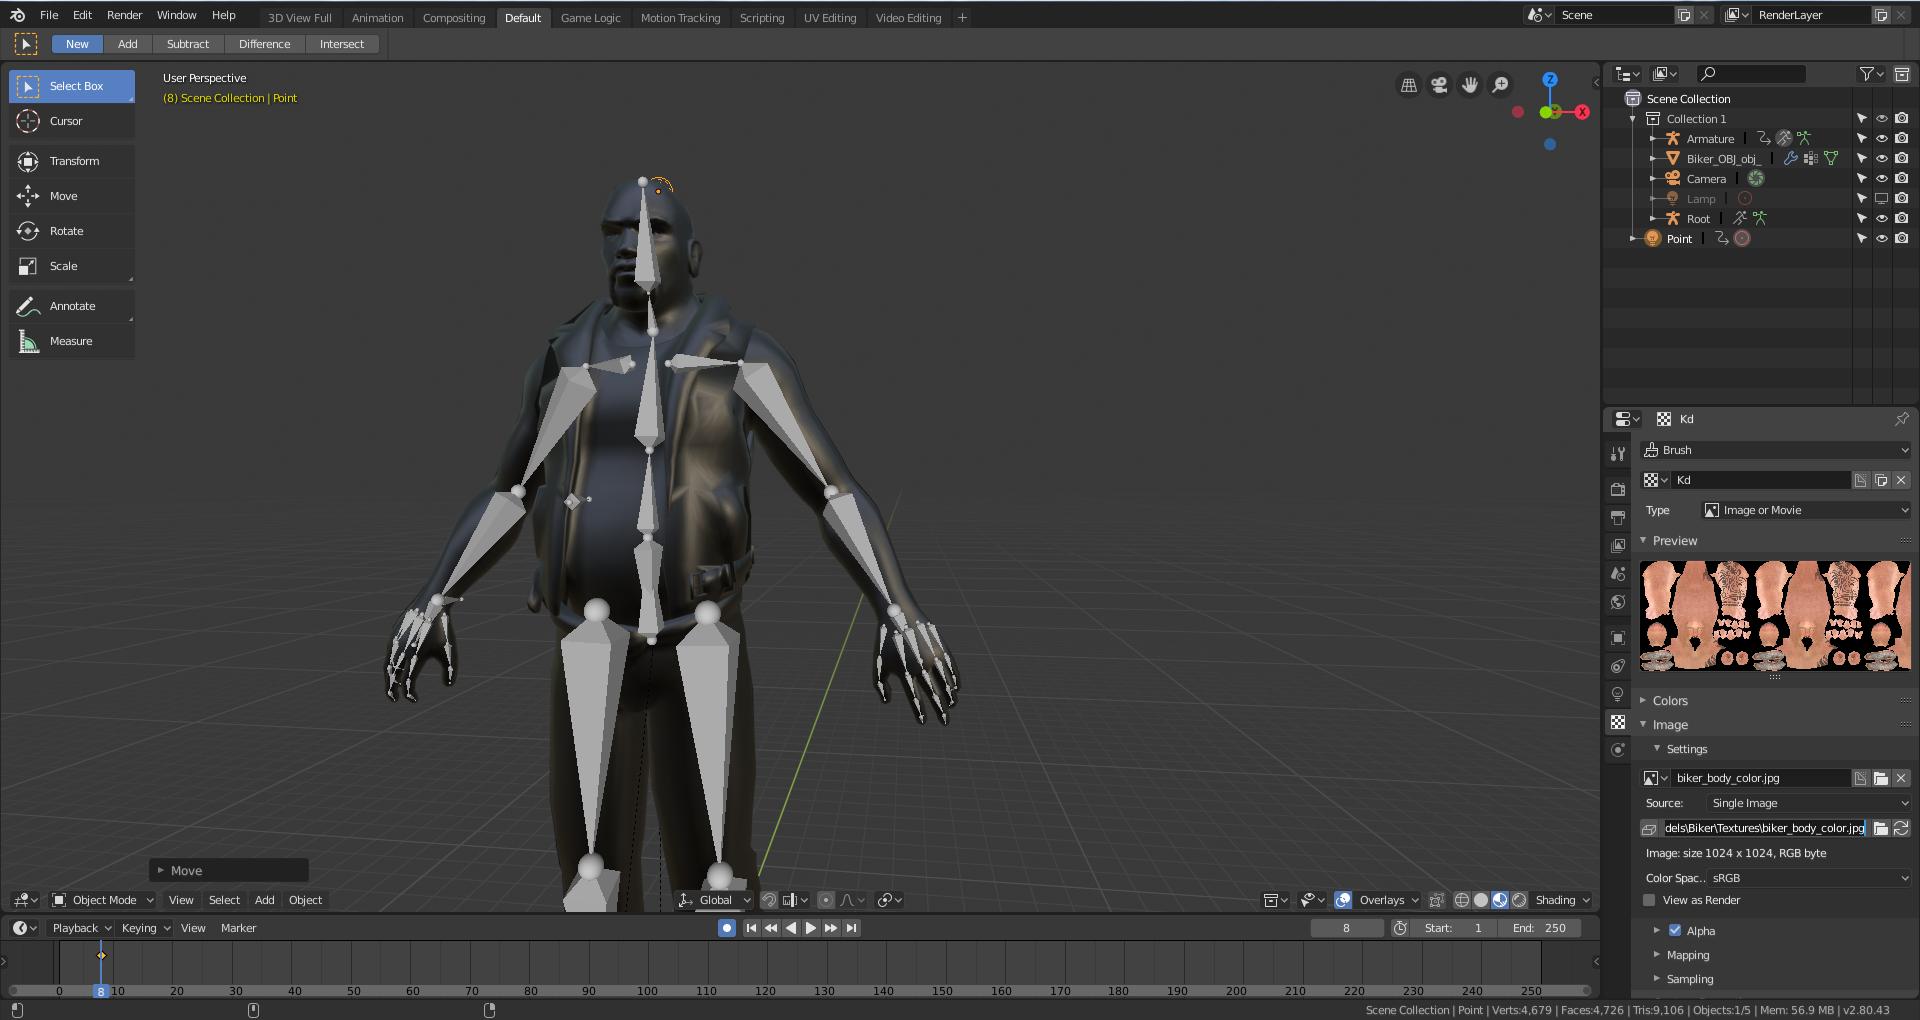Hide the Armature in viewport
The height and width of the screenshot is (1020, 1920).
tap(1881, 139)
